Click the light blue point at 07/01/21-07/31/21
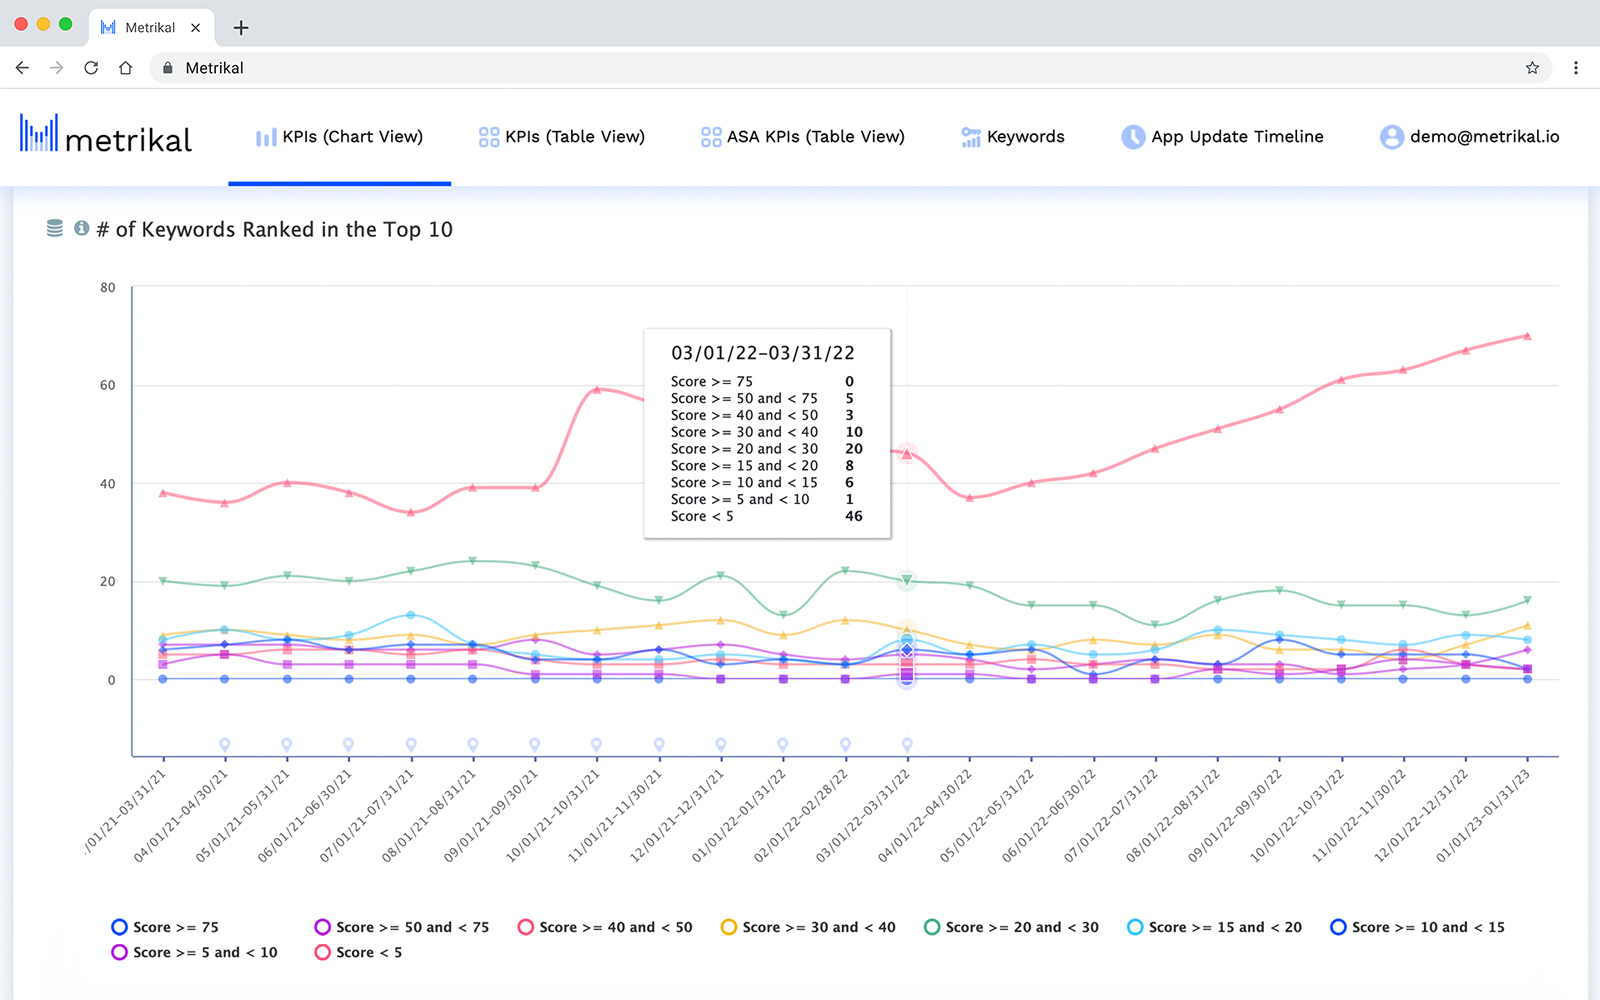 tap(411, 615)
